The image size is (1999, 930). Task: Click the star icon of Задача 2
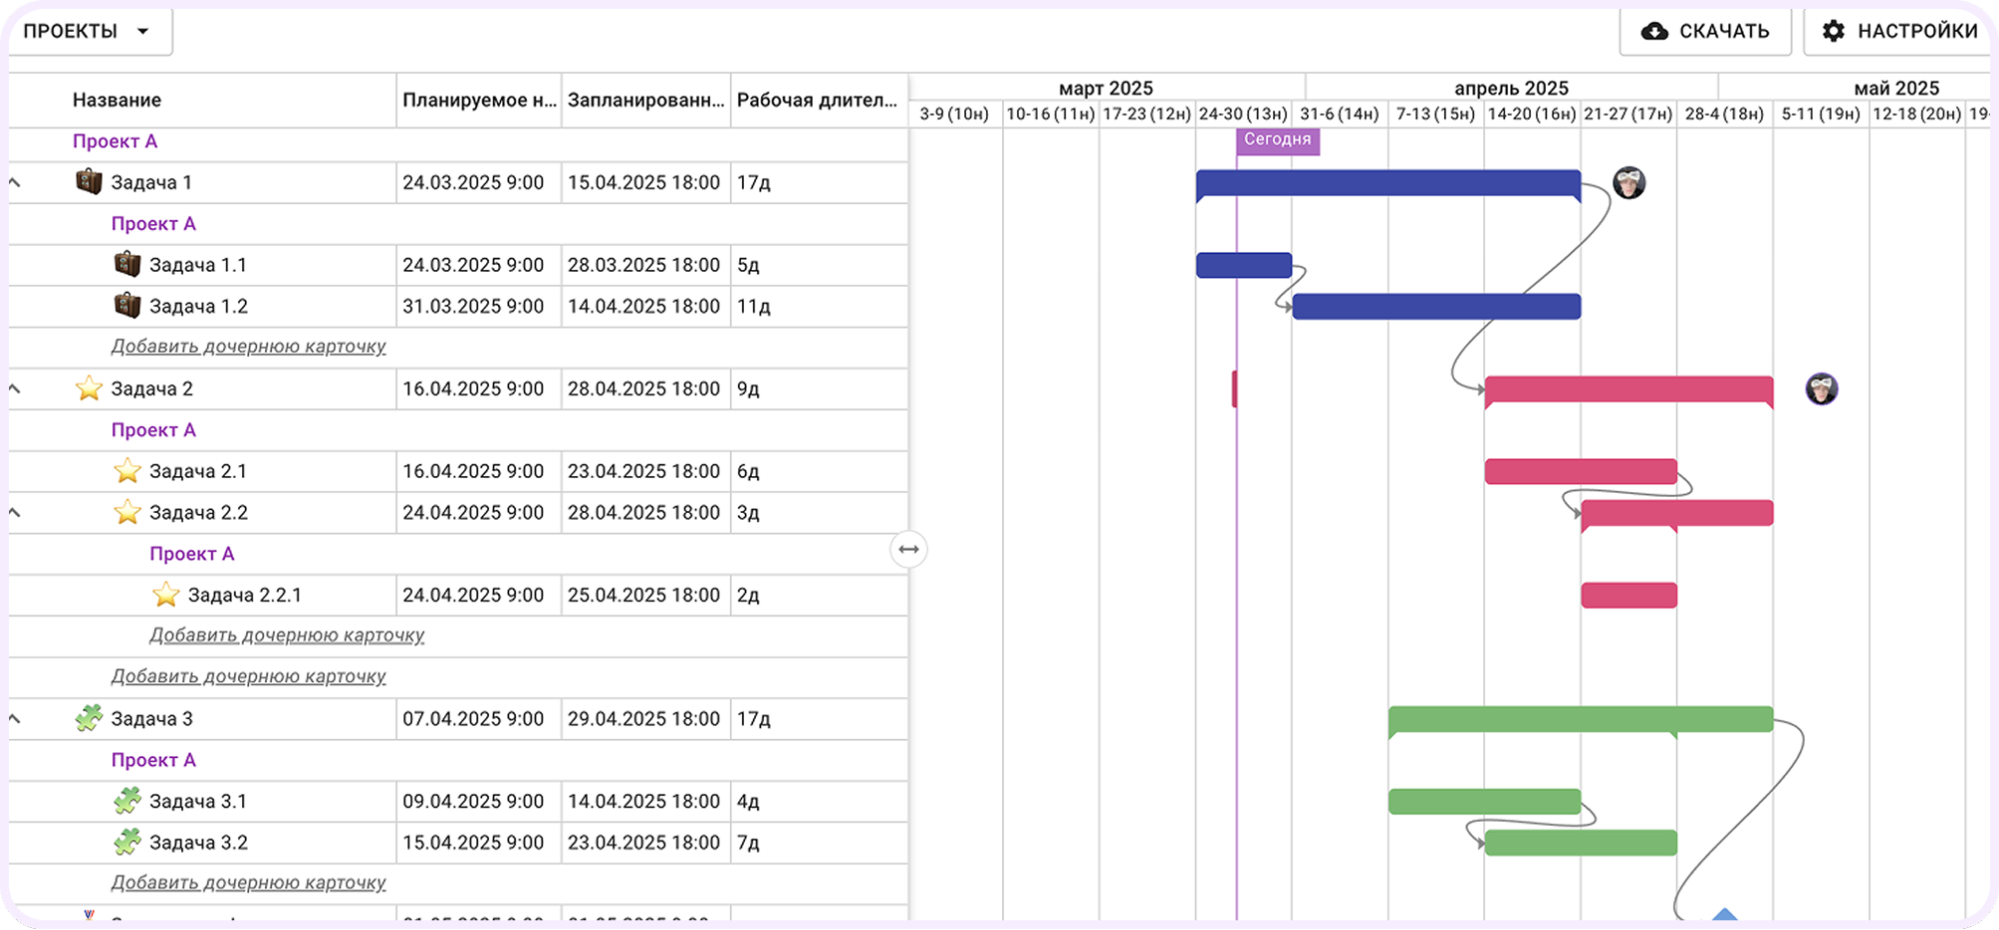tap(89, 388)
